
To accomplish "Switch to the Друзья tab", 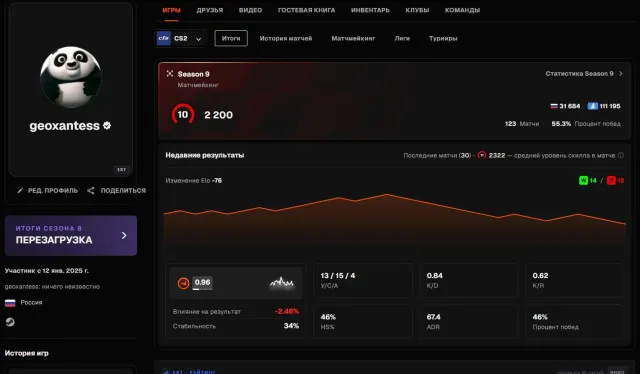I will [210, 10].
